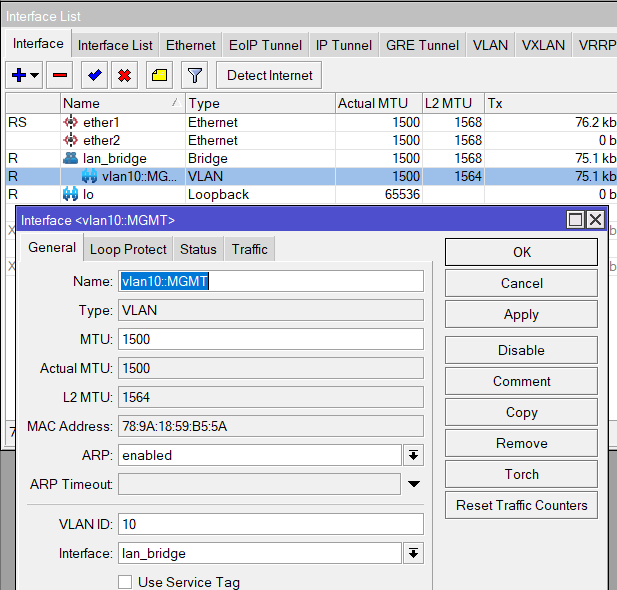Toggle the Use Service Tag checkbox
Image resolution: width=617 pixels, height=590 pixels.
point(125,582)
